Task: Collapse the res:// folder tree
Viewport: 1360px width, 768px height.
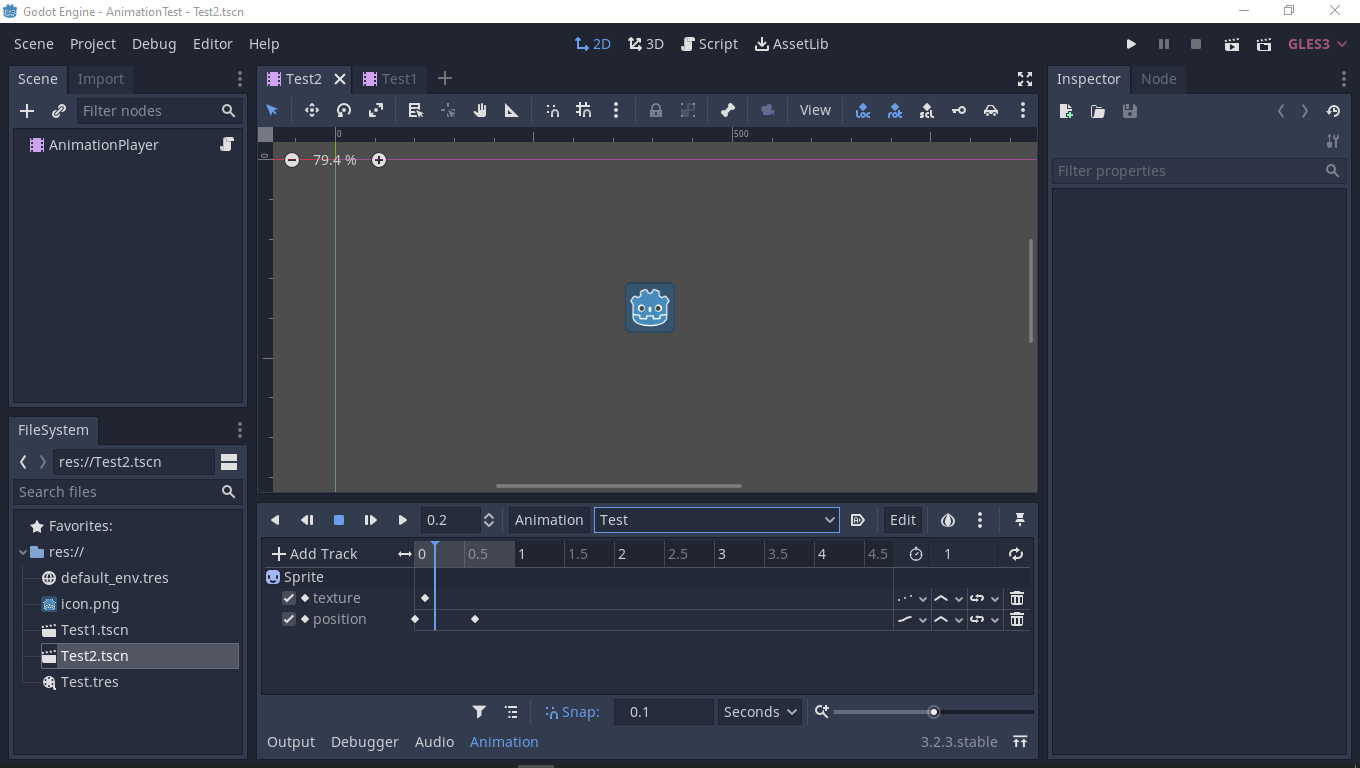Action: [x=21, y=551]
